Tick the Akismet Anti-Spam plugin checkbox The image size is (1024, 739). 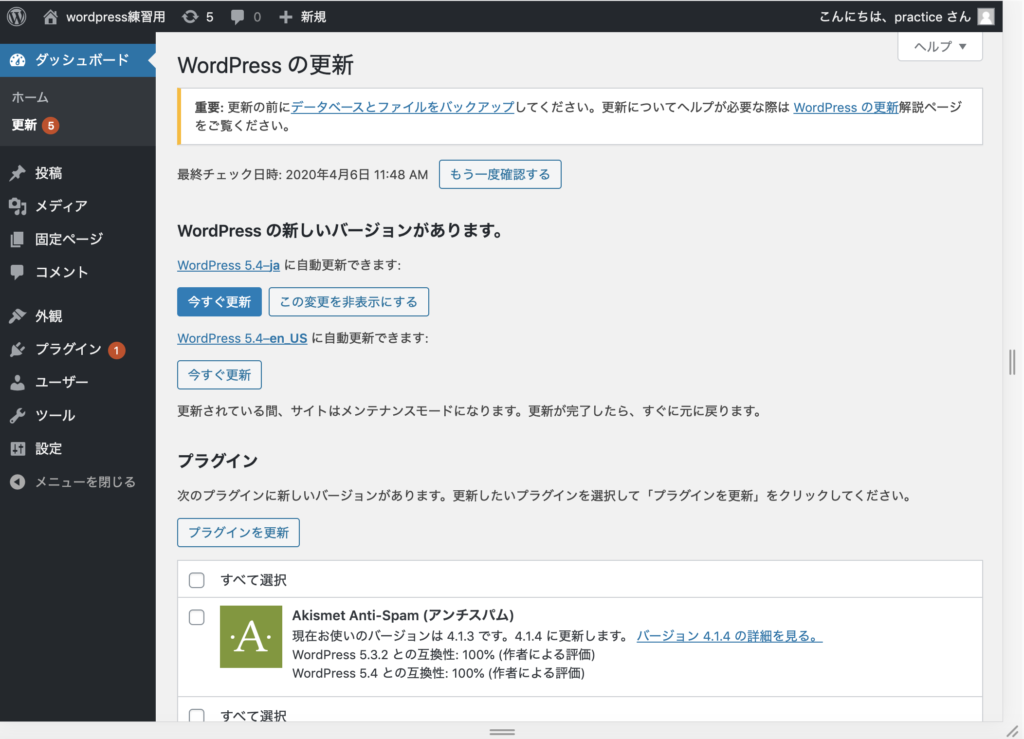point(197,617)
